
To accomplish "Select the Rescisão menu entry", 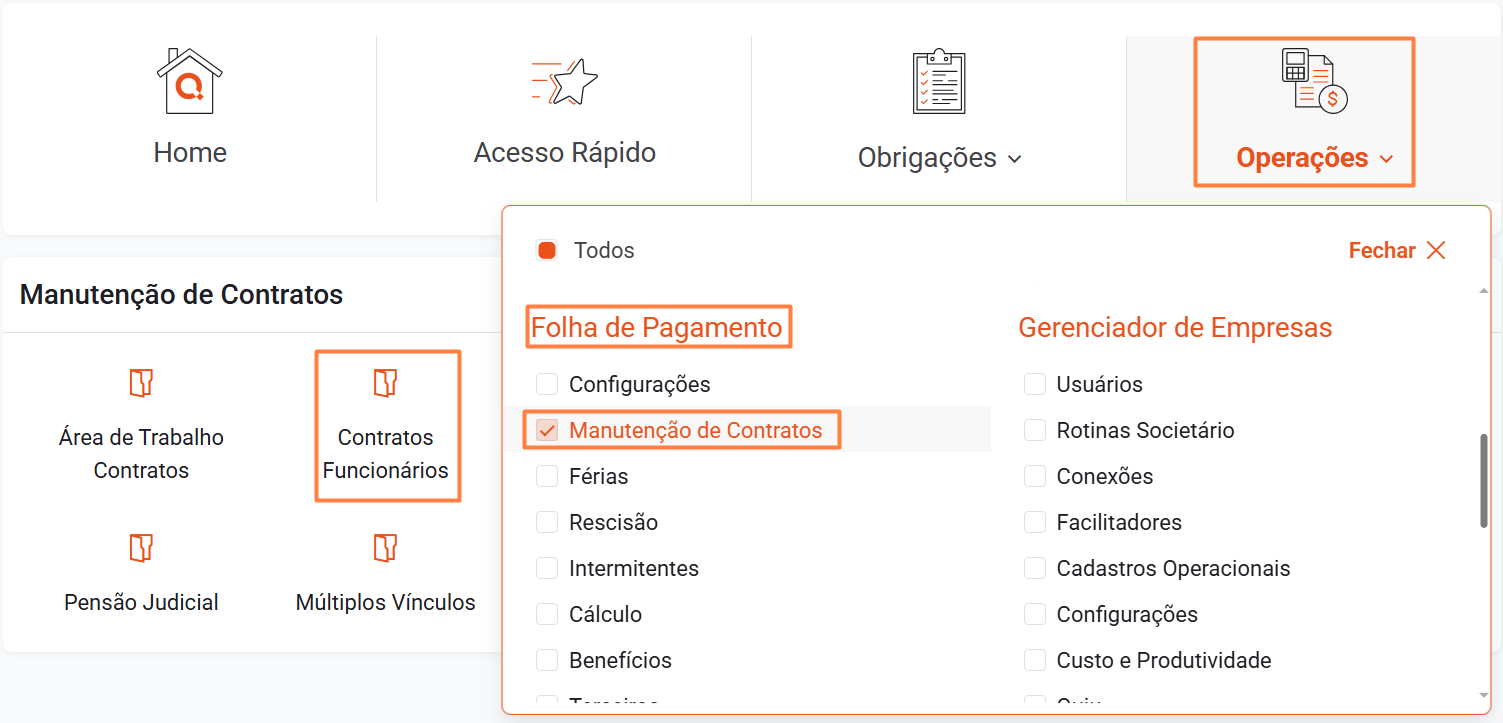I will tap(613, 523).
